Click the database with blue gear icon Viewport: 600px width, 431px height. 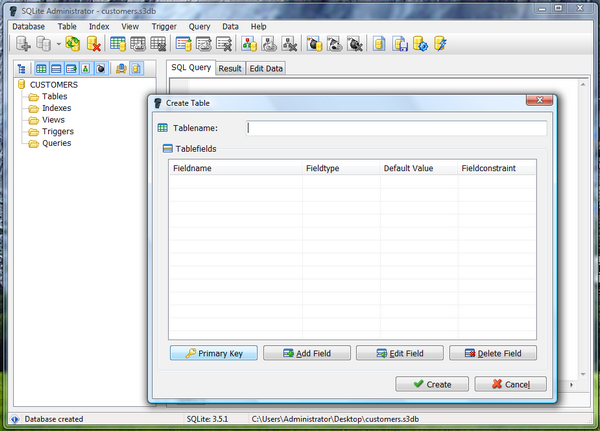click(x=420, y=44)
